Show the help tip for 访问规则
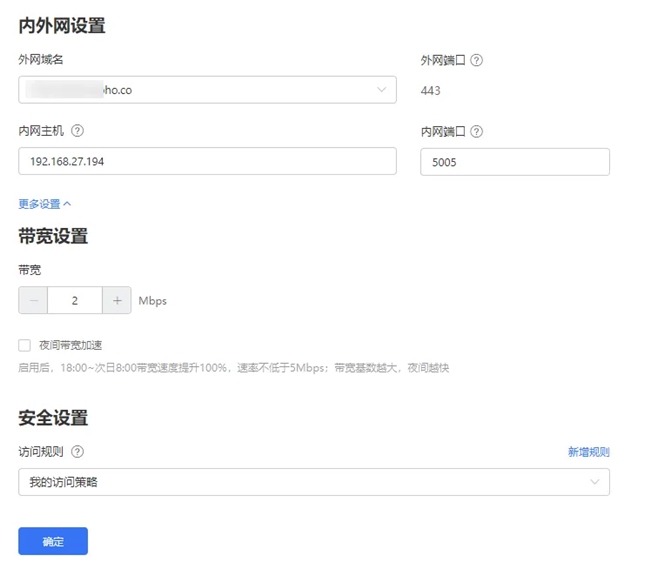The image size is (650, 575). coord(78,452)
